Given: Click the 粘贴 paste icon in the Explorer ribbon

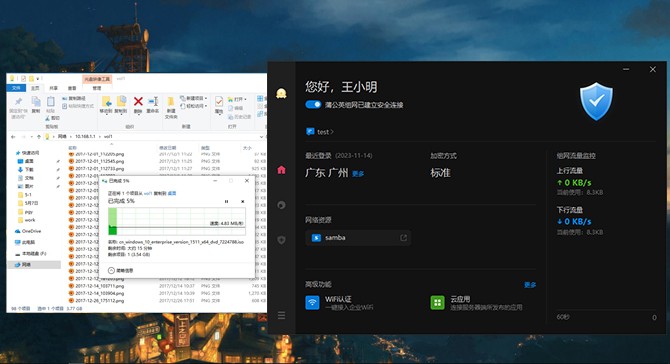Looking at the screenshot, I should 50,102.
